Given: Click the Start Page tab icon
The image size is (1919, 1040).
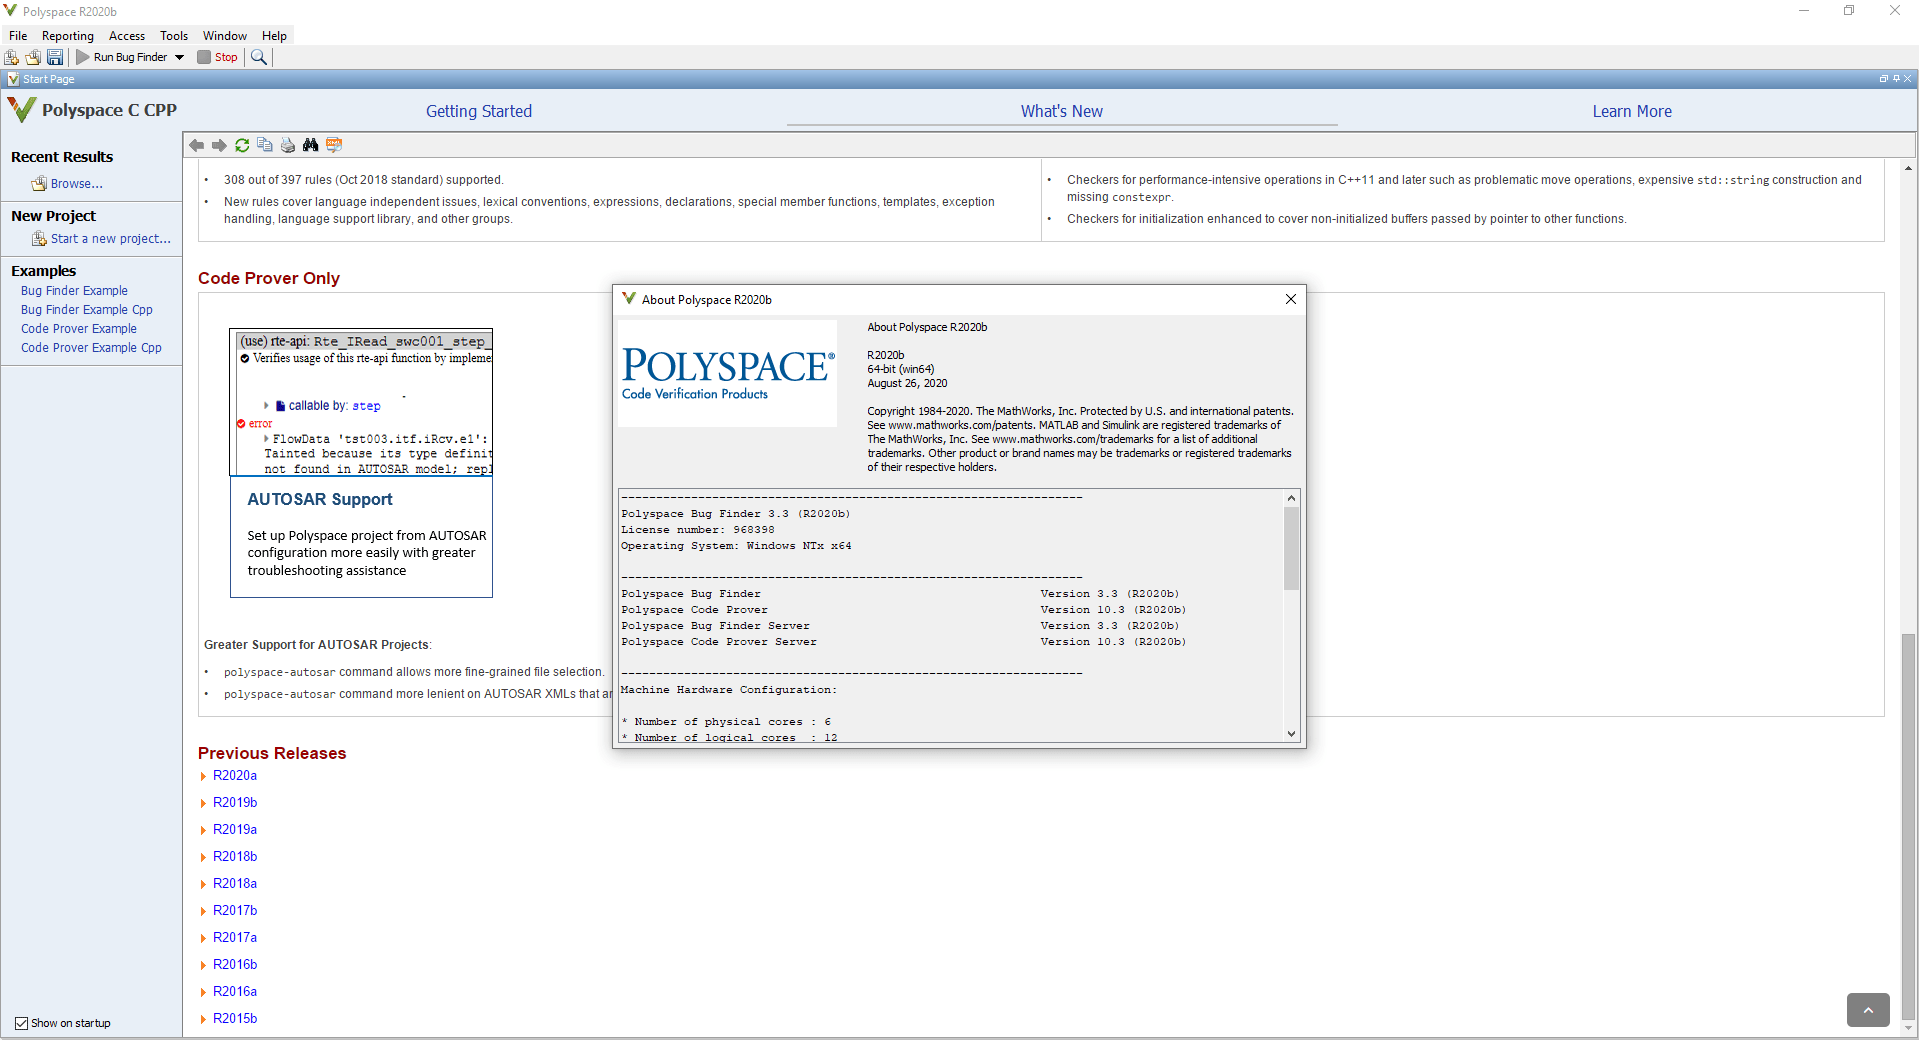Looking at the screenshot, I should (x=13, y=79).
